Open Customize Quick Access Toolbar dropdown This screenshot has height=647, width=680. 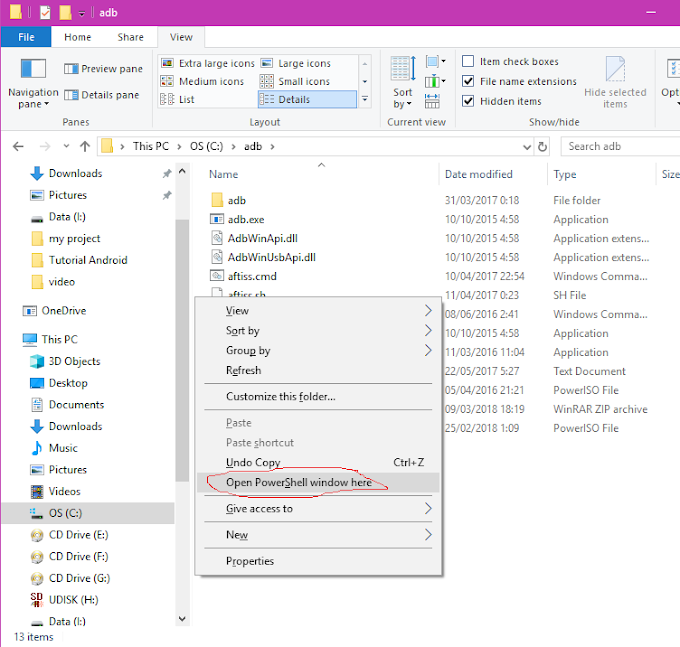[82, 13]
